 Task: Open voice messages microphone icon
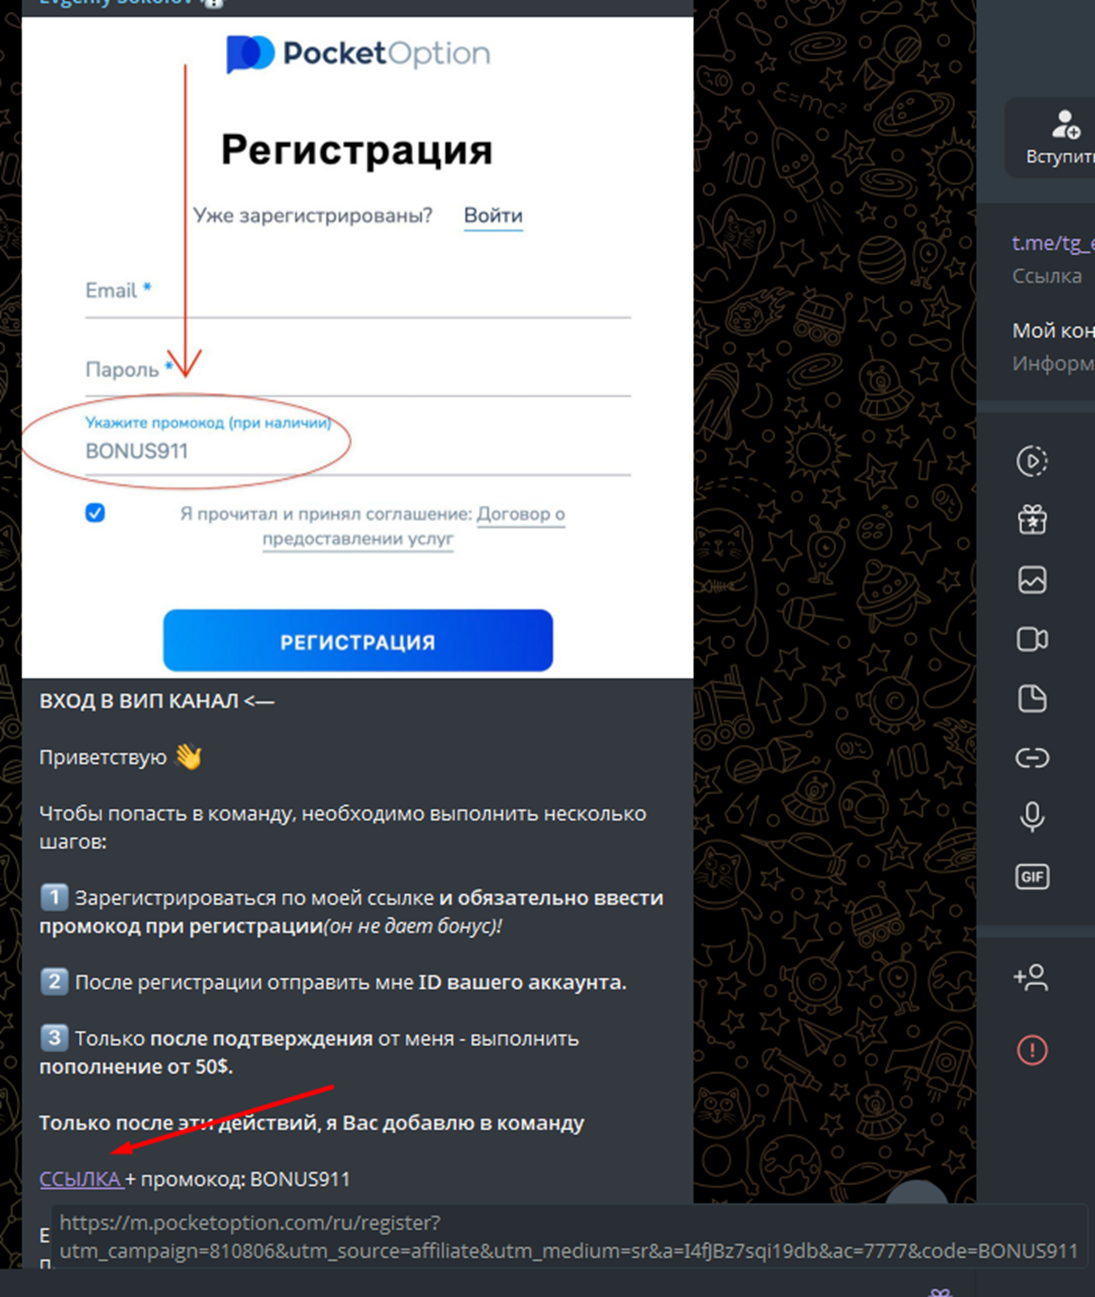tap(1032, 817)
